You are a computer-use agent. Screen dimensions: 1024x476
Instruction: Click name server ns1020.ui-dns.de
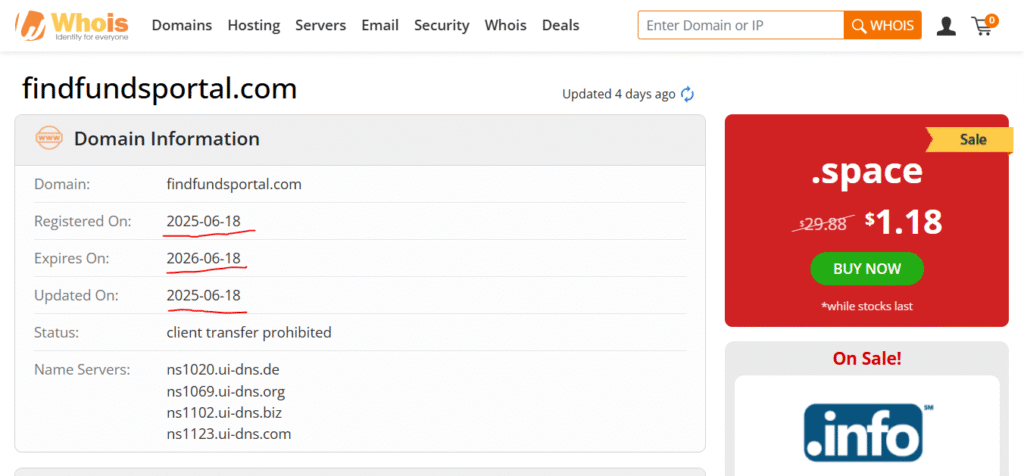(x=223, y=370)
